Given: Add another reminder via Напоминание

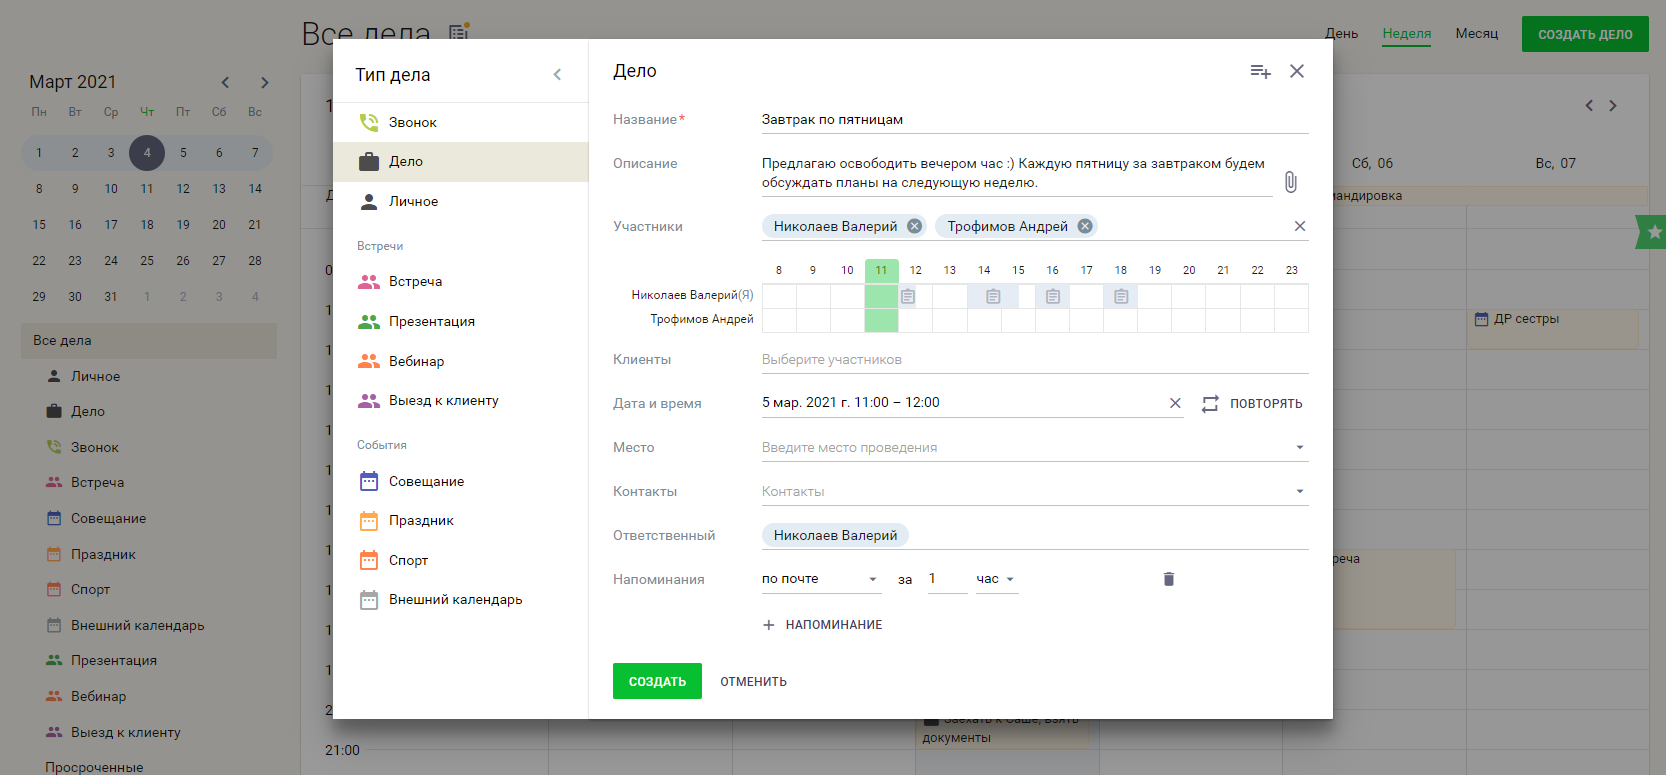Looking at the screenshot, I should pyautogui.click(x=822, y=625).
